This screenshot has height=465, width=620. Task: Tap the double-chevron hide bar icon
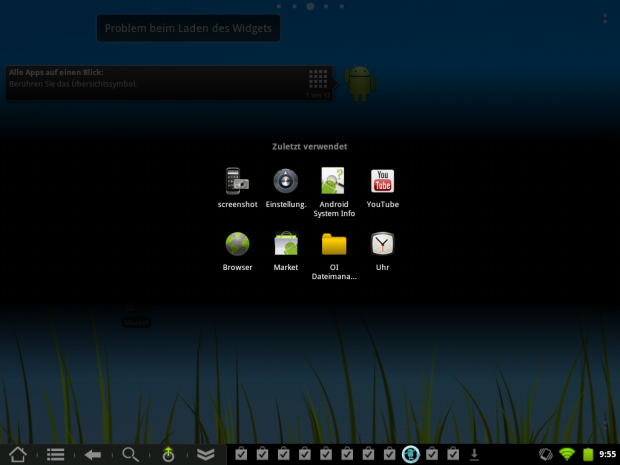[206, 454]
